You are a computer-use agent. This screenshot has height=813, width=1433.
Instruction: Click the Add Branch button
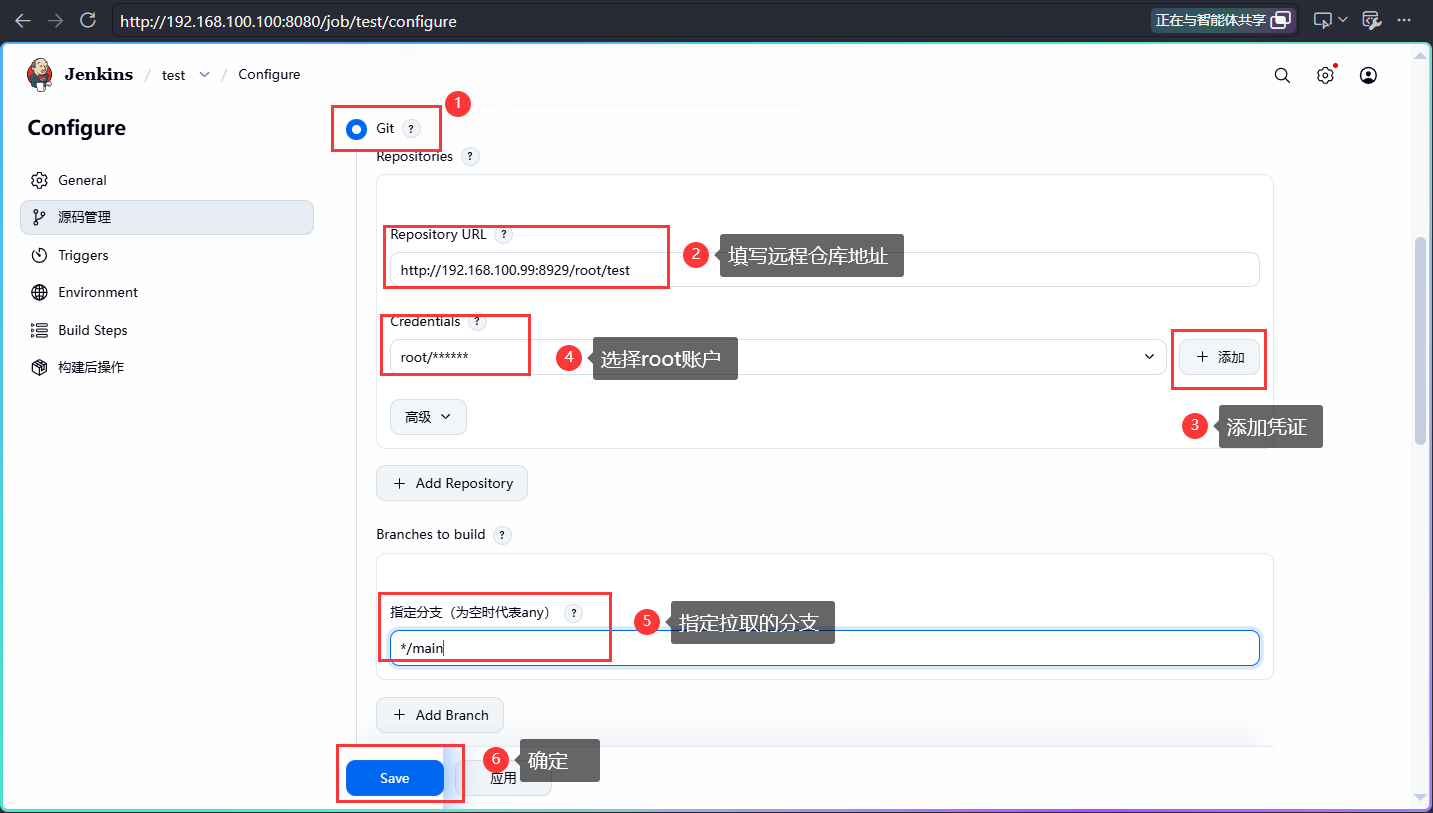440,715
